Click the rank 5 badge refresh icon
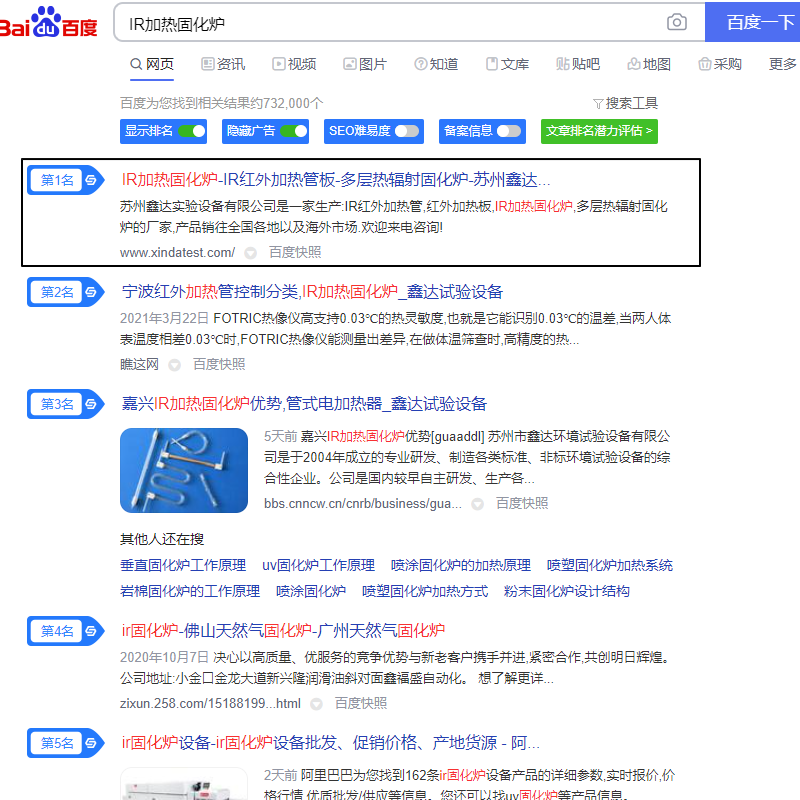 pos(91,743)
